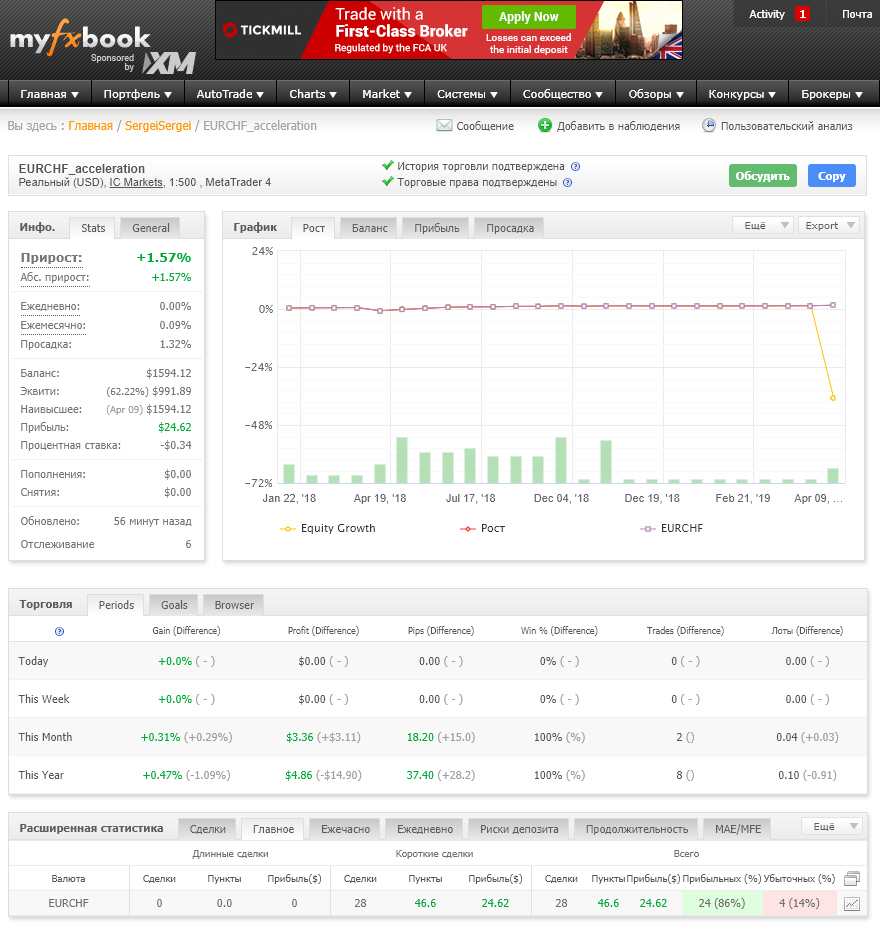Open the Главное statistics tab
This screenshot has width=880, height=930.
pos(273,829)
